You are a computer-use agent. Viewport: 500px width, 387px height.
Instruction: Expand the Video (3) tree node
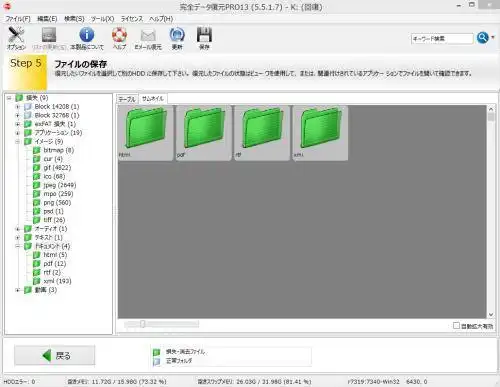click(x=18, y=290)
